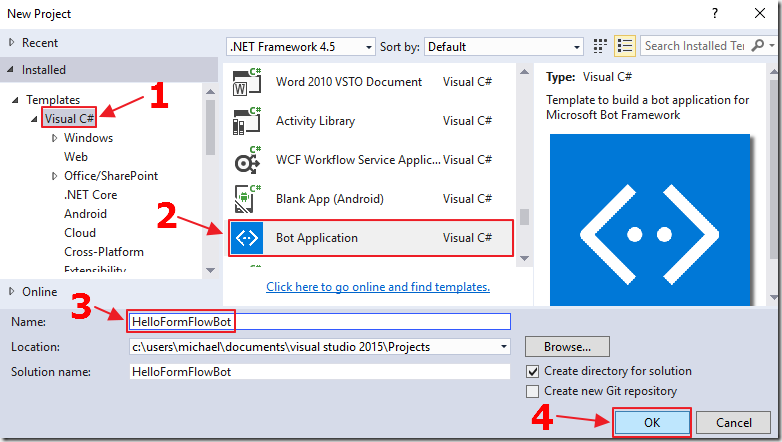Click template list scroll down arrow
This screenshot has height=442, width=782.
(x=524, y=258)
